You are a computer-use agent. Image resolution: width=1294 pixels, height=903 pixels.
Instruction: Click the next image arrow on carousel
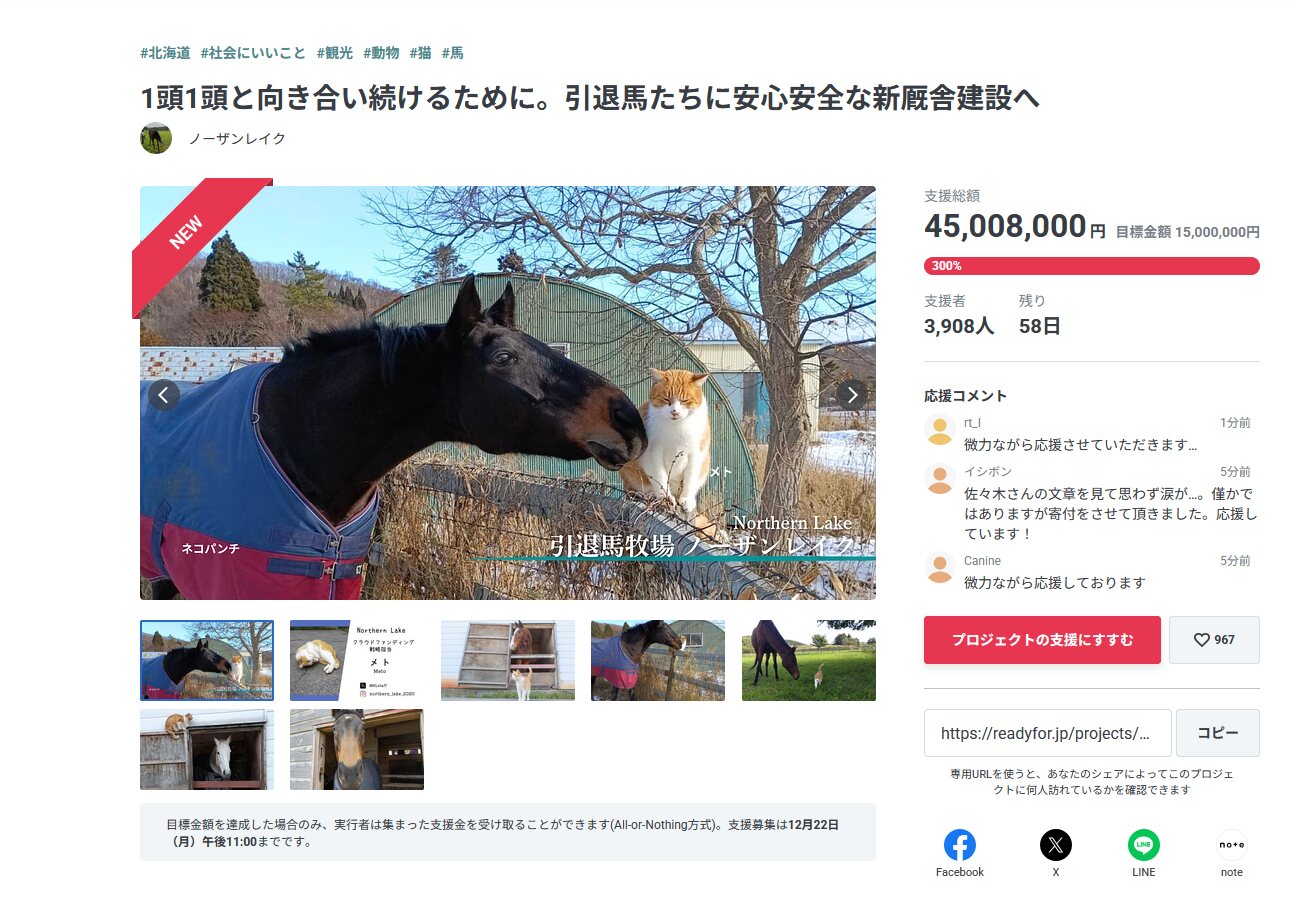coord(852,394)
